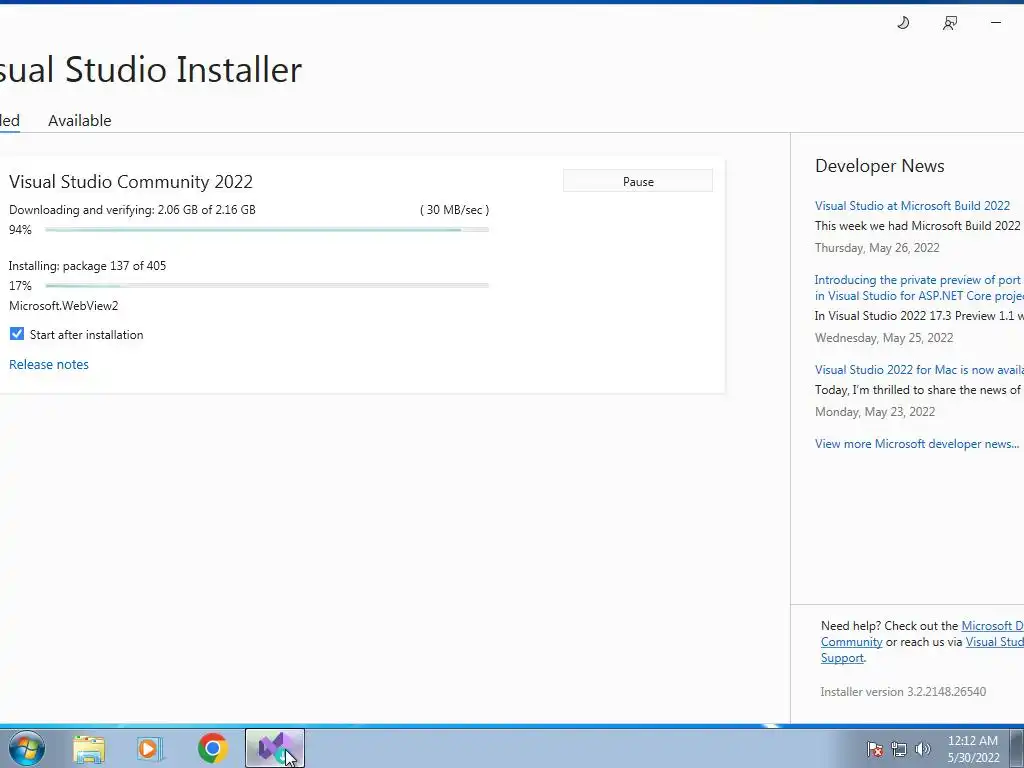Click the Installer version 3.2.2148.26540 text
Image resolution: width=1024 pixels, height=768 pixels.
[903, 692]
